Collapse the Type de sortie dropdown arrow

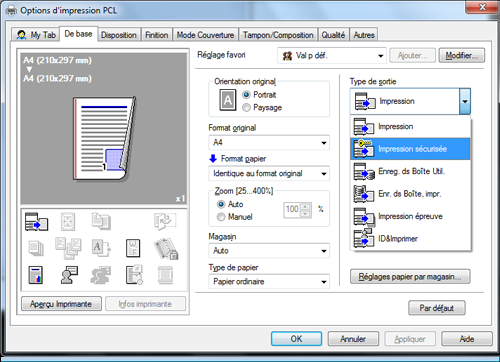(465, 101)
